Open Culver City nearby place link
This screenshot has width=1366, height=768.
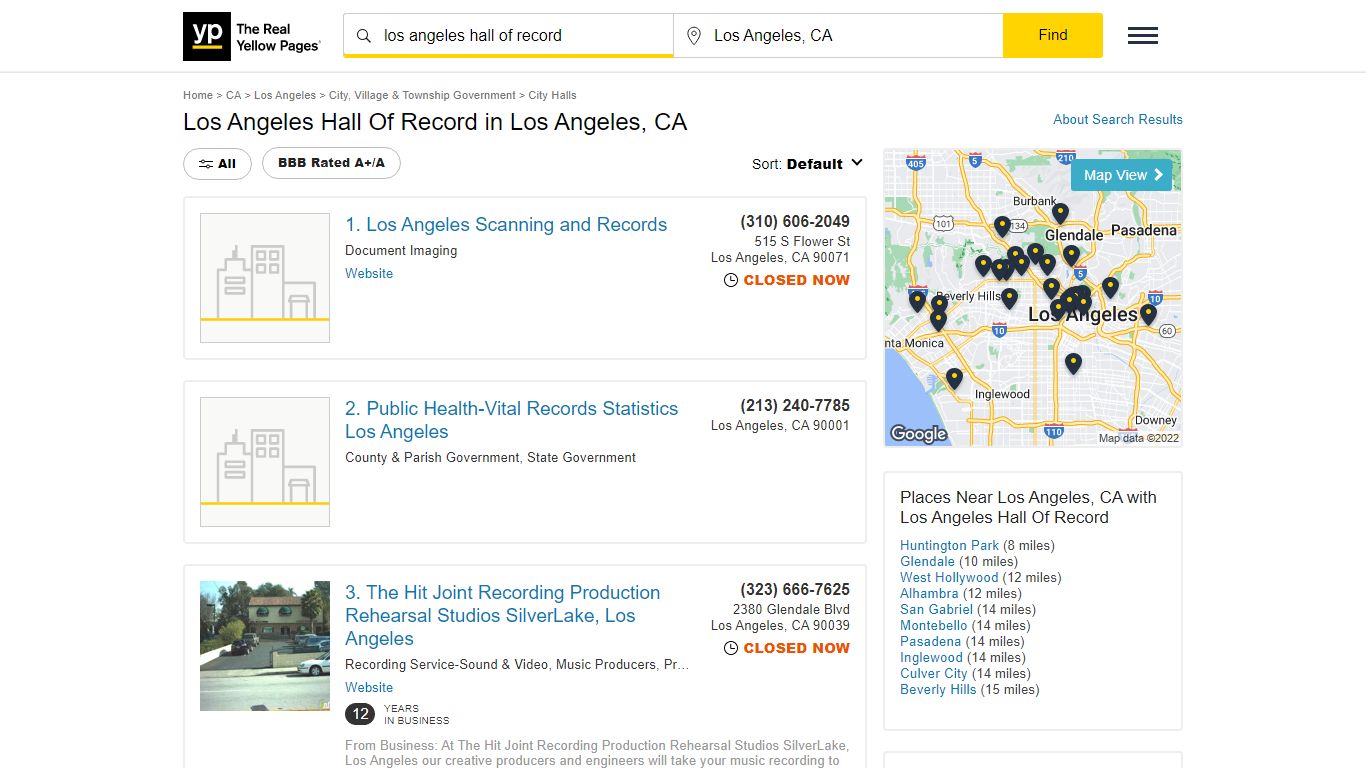coord(934,673)
